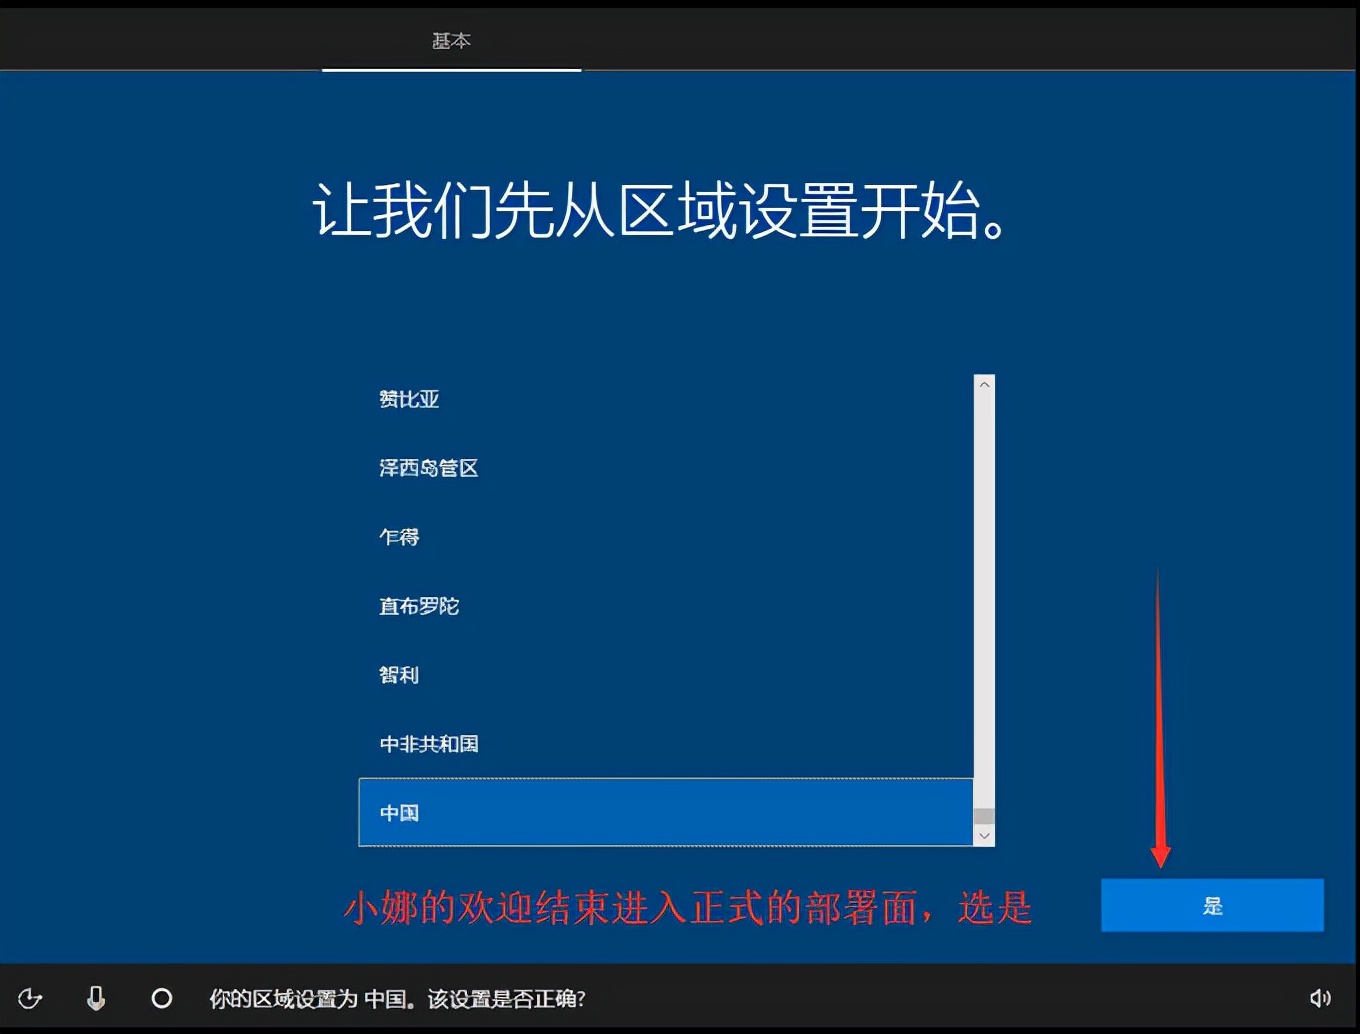Choose 乍得 as the region
1360x1034 pixels.
399,537
